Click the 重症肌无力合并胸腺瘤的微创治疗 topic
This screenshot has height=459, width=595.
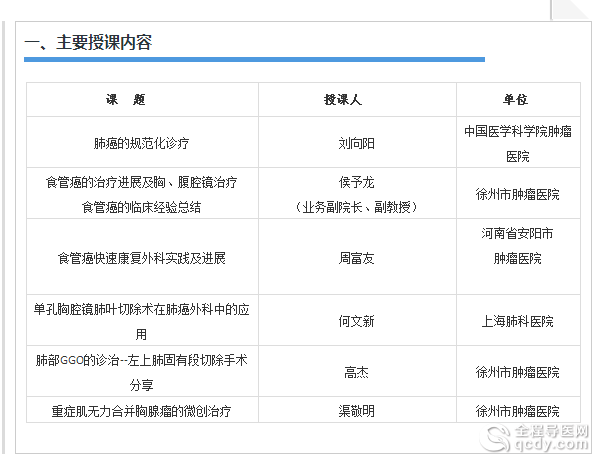tap(141, 411)
